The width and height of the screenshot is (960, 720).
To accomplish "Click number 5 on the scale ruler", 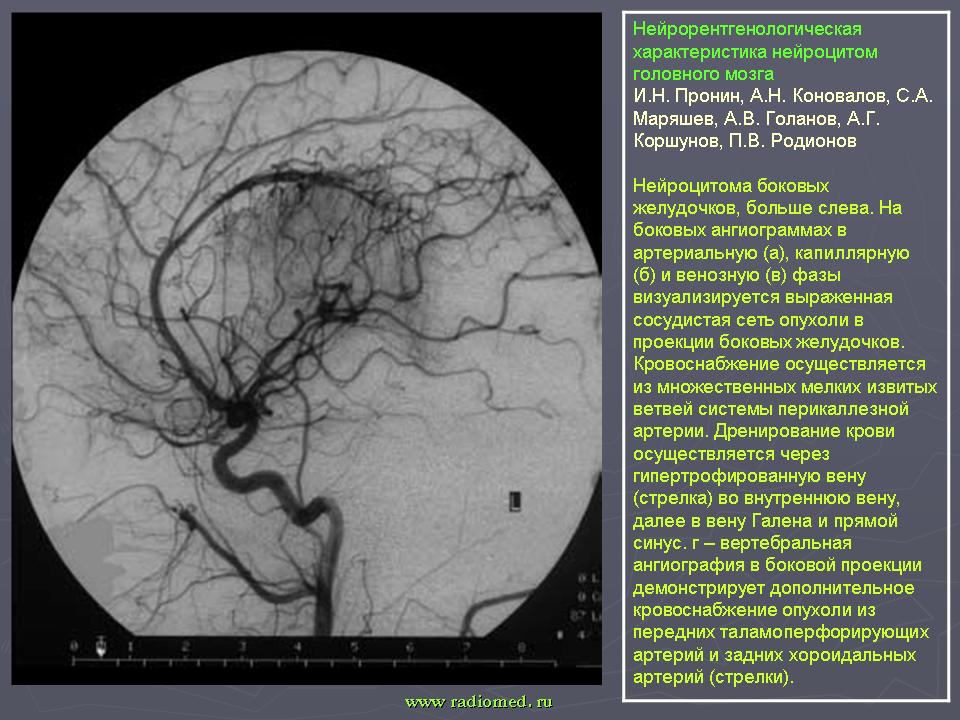I will click(355, 648).
